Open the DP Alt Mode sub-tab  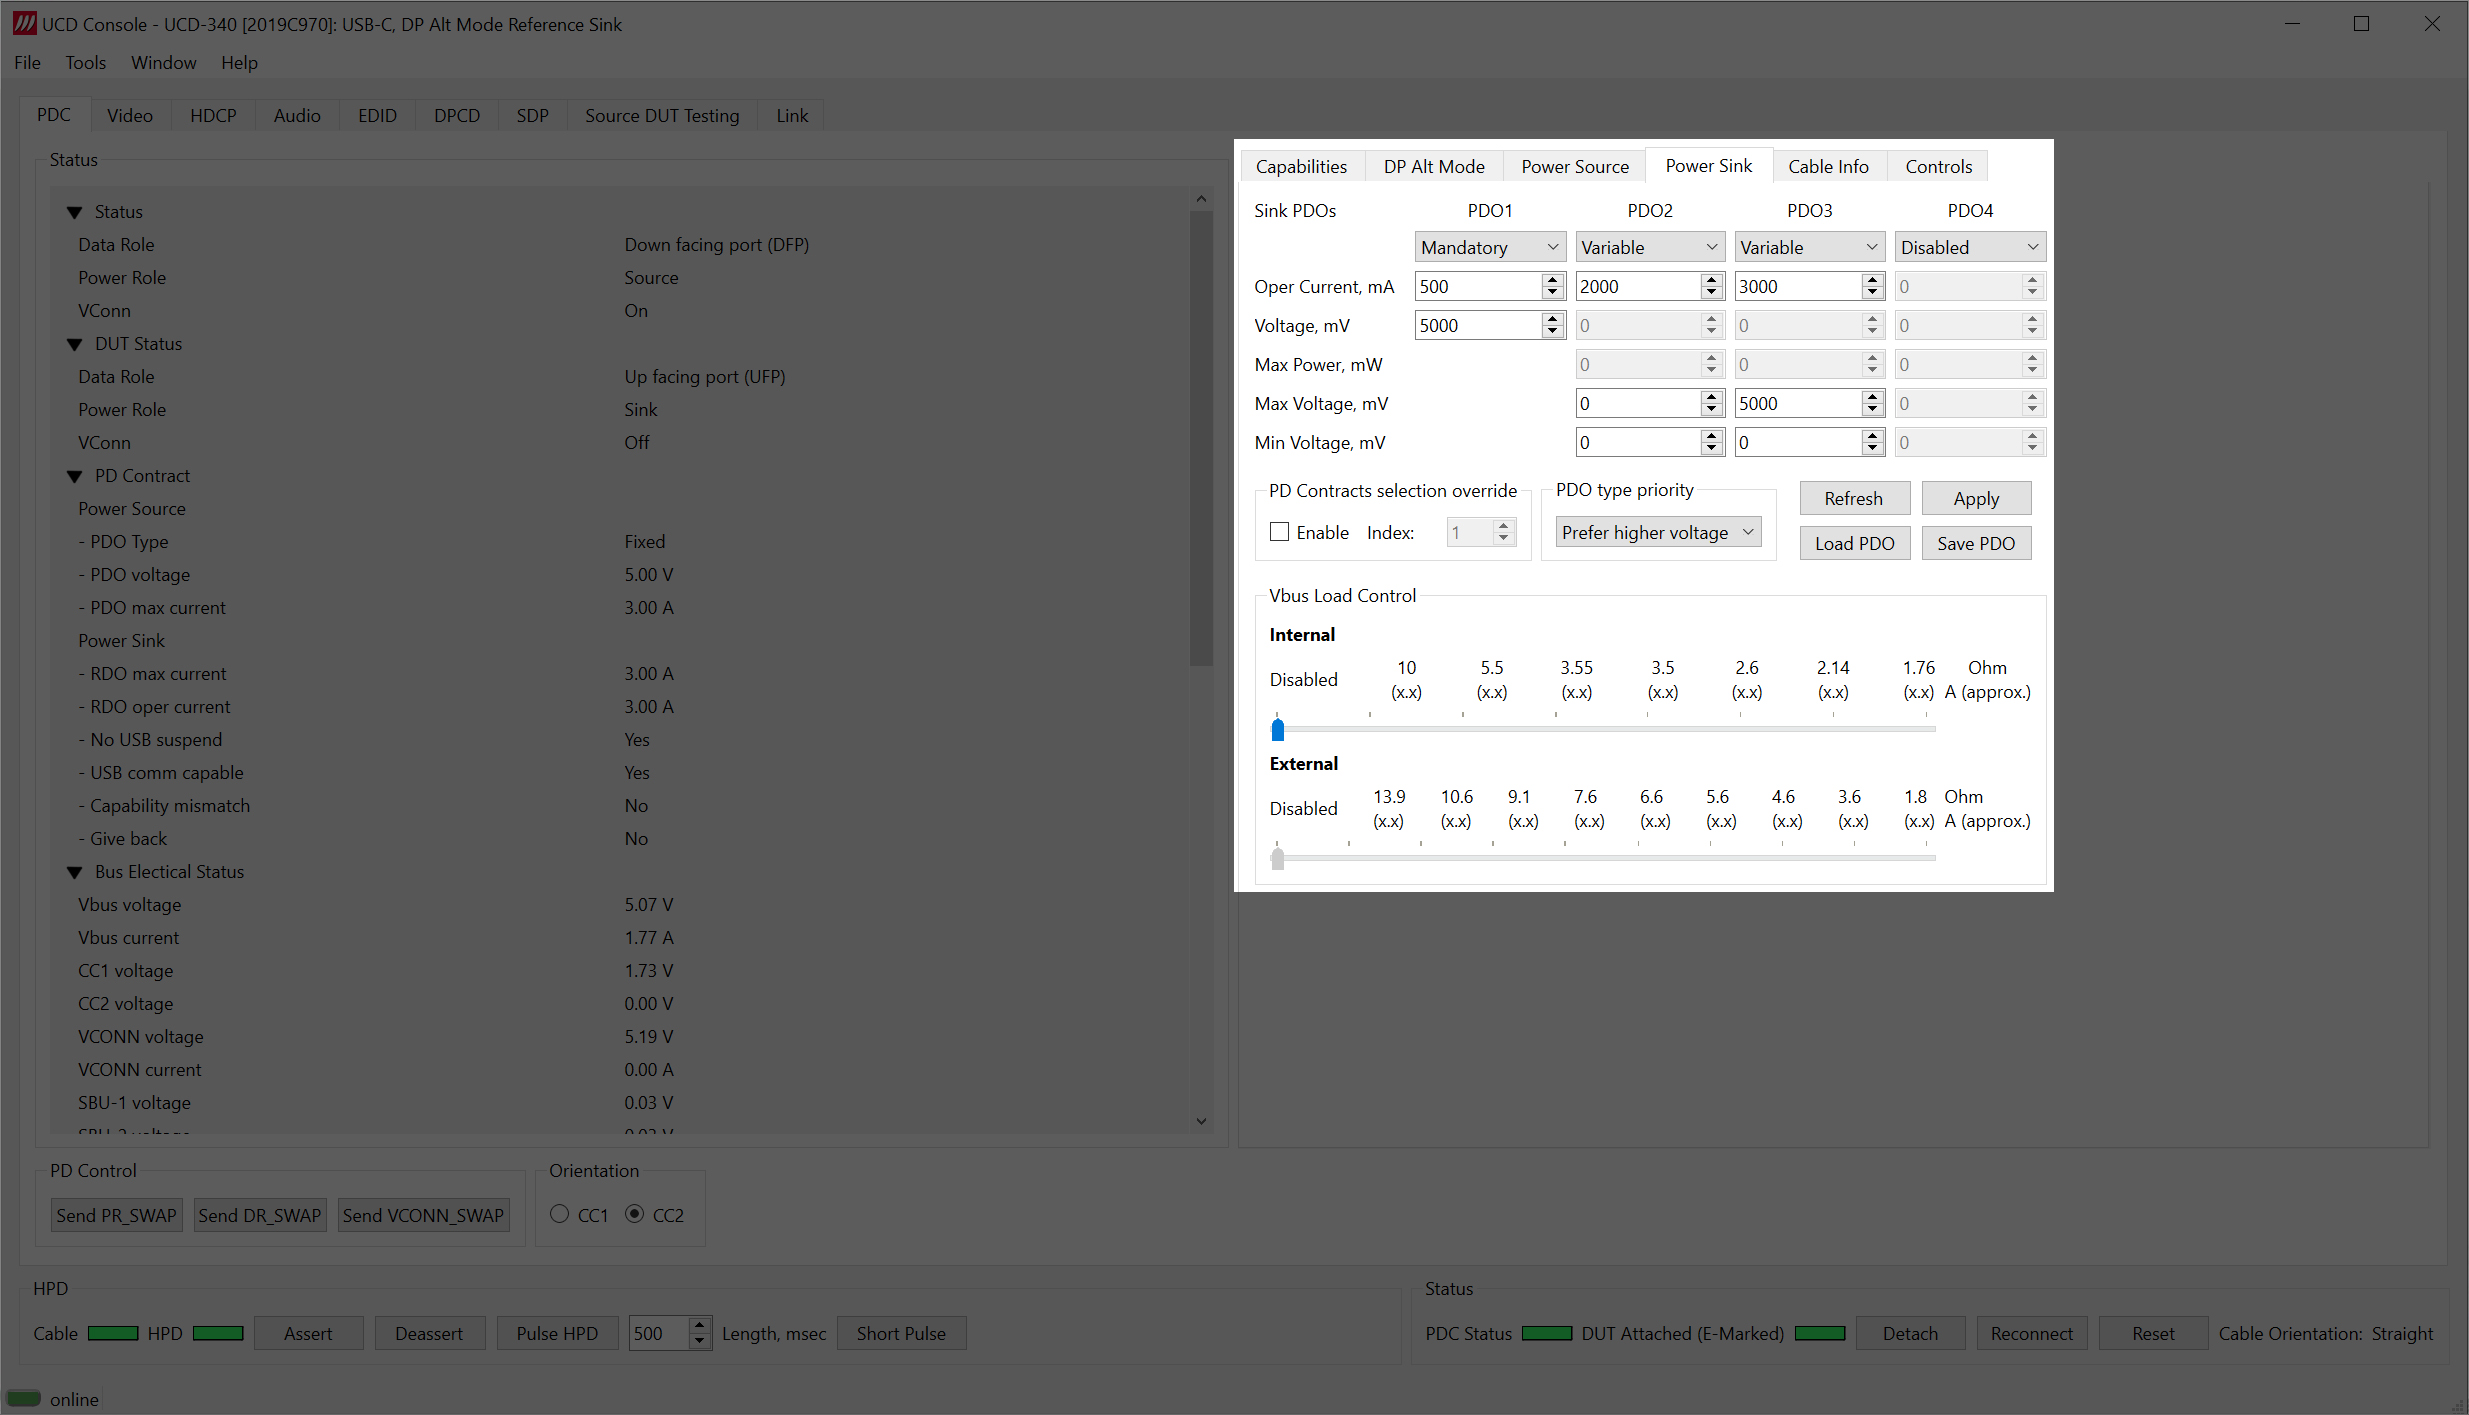coord(1434,166)
